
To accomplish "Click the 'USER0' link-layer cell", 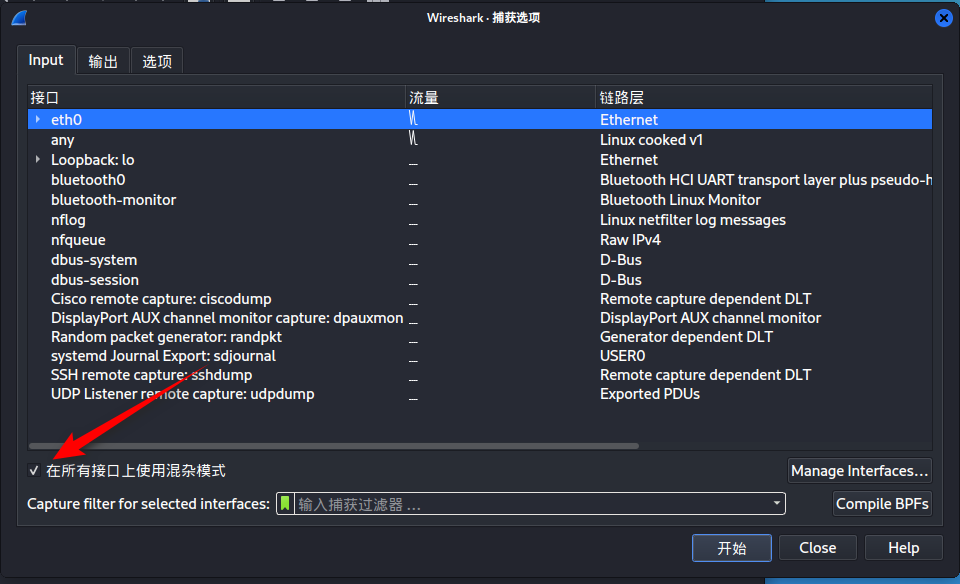I will point(623,356).
